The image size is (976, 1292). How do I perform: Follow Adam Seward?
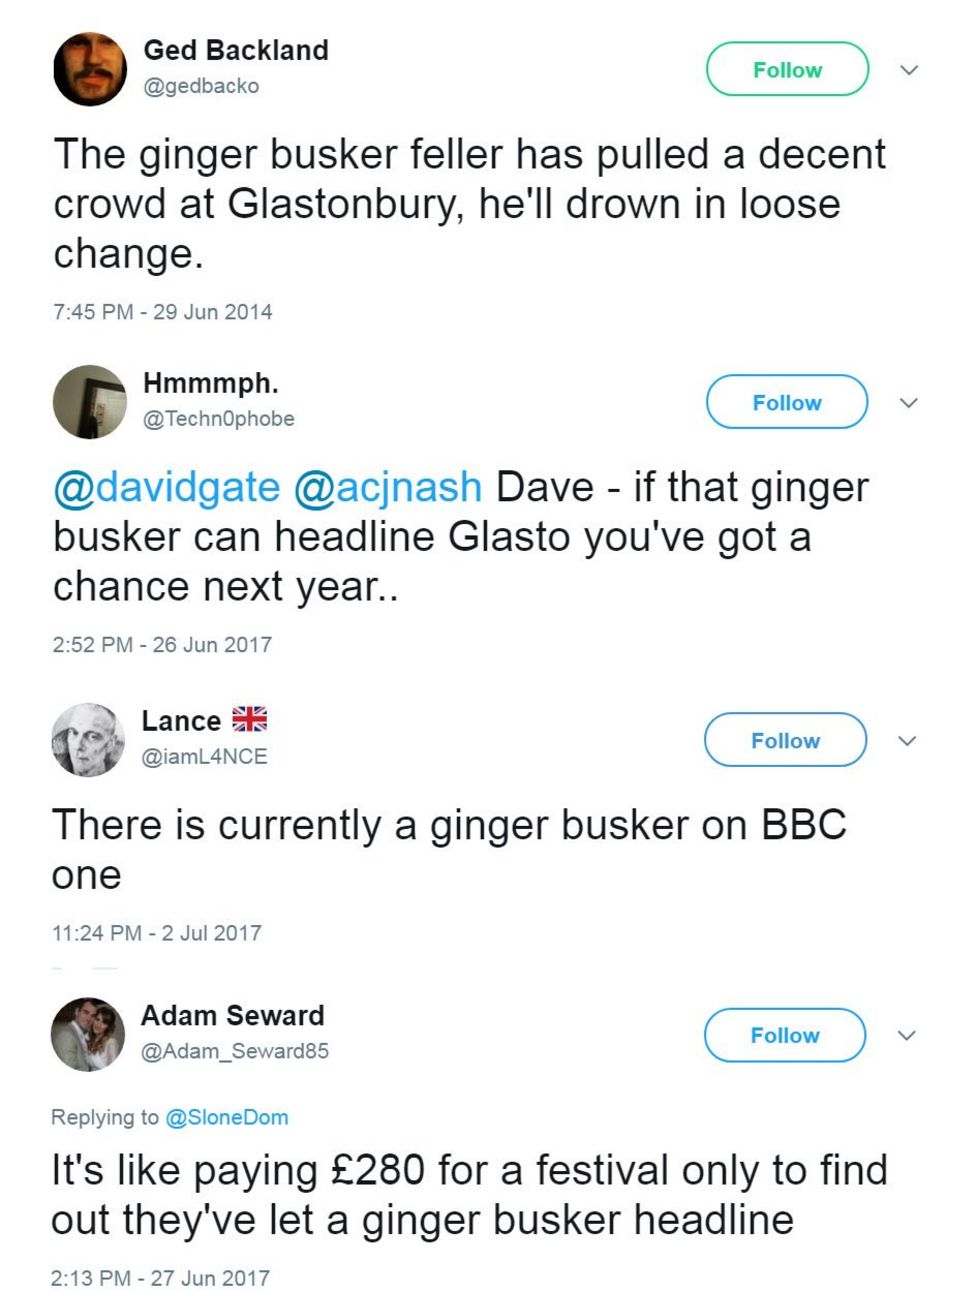pyautogui.click(x=785, y=1035)
